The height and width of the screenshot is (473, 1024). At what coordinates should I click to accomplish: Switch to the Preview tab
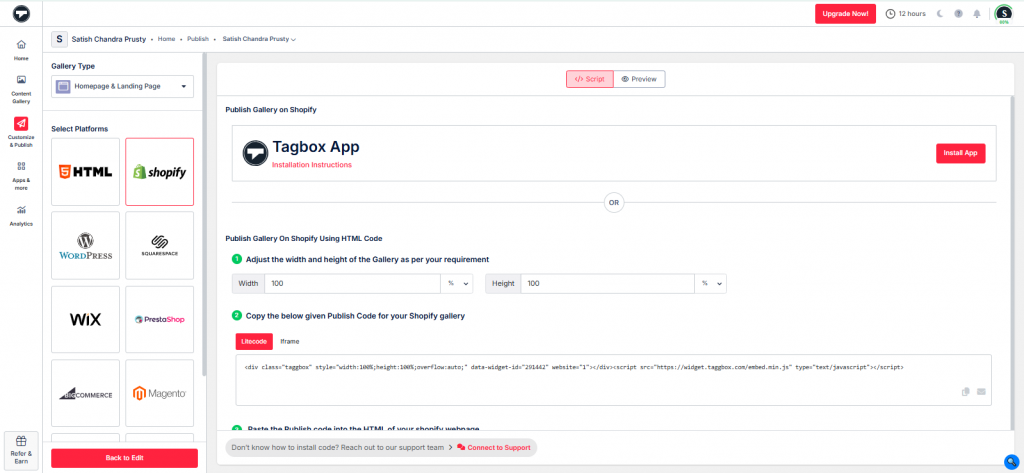pos(639,79)
